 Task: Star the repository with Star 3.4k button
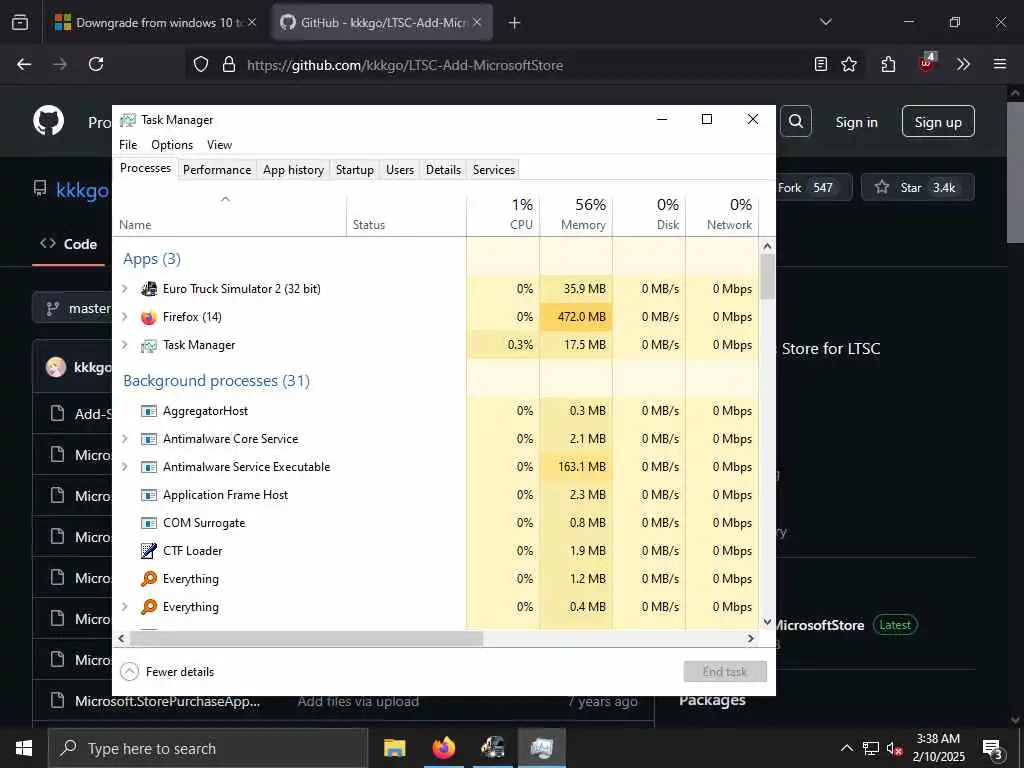(x=918, y=187)
